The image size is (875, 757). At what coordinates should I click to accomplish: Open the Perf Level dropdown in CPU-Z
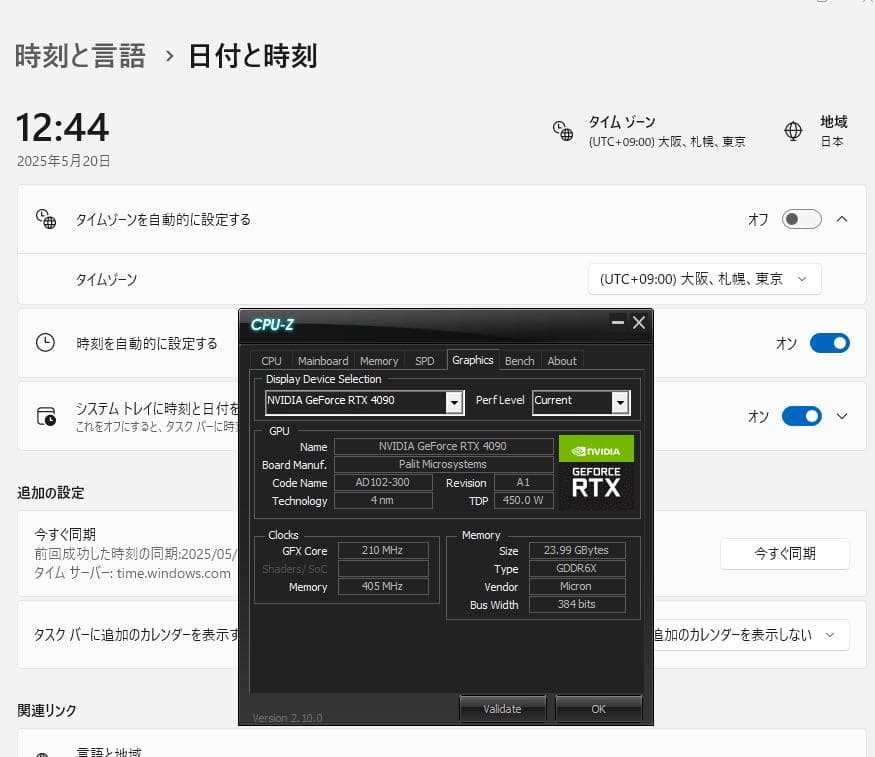(621, 401)
